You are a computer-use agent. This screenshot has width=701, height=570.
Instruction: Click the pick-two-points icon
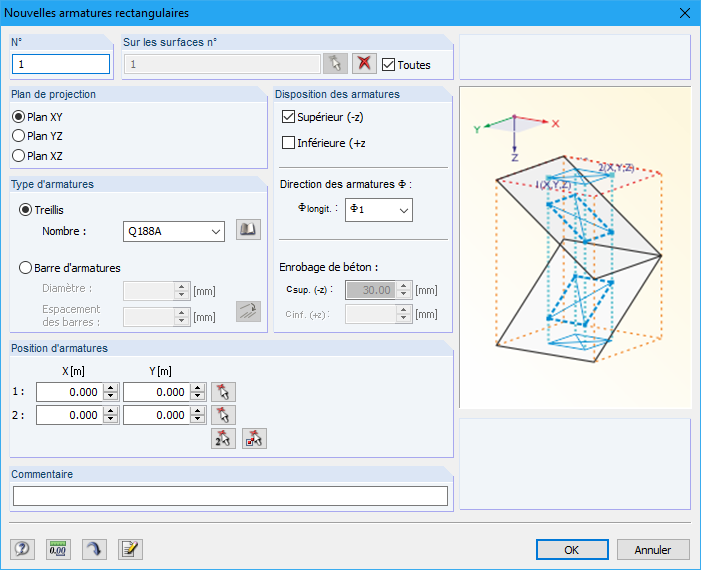tap(223, 439)
